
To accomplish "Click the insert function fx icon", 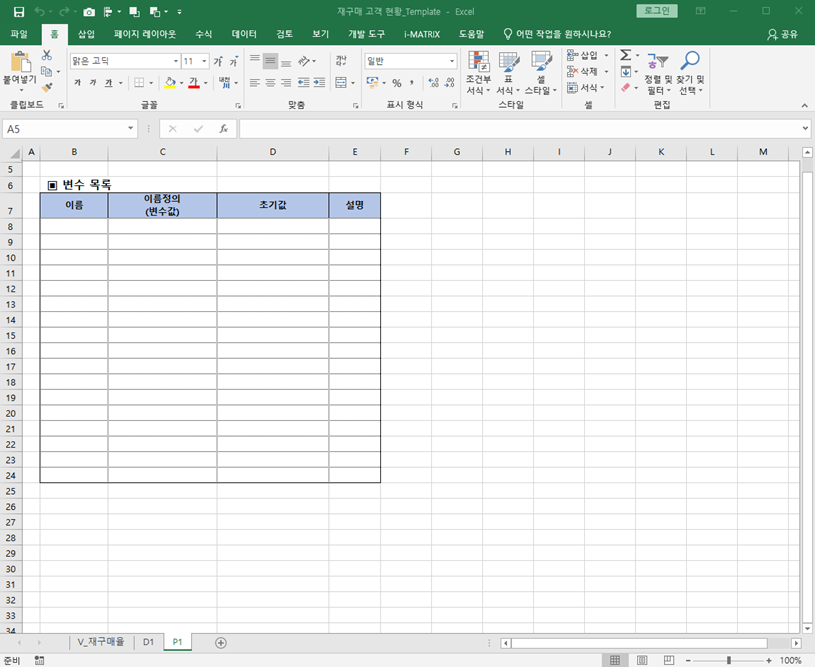I will 224,129.
